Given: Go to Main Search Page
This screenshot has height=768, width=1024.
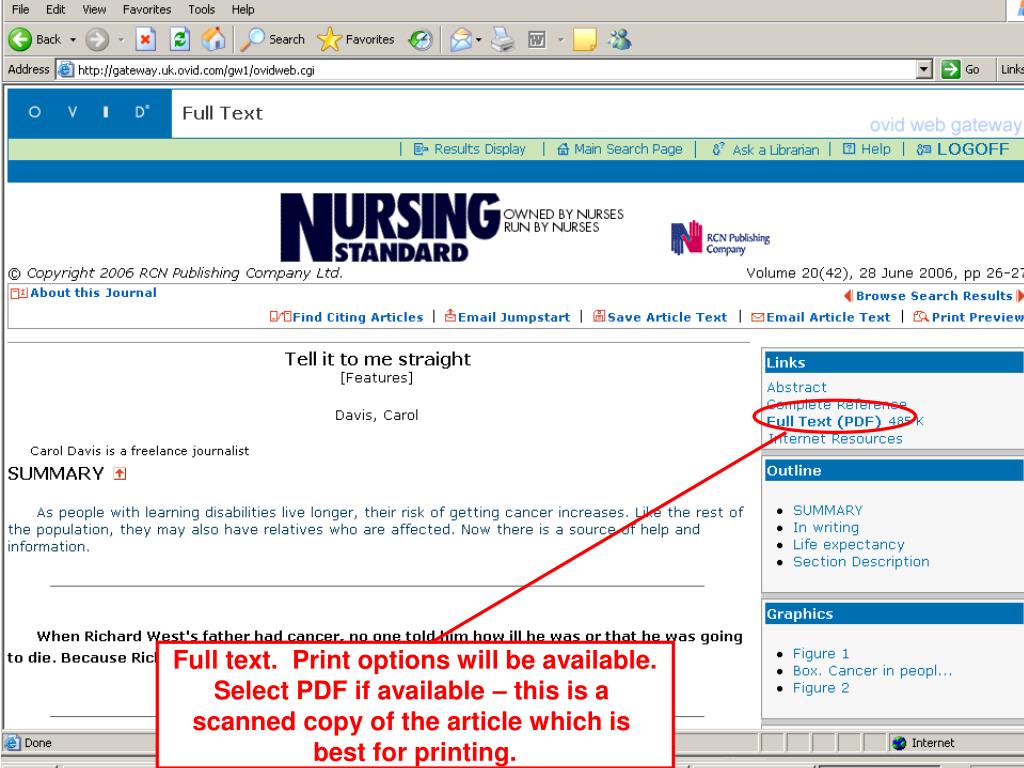Looking at the screenshot, I should (x=620, y=150).
